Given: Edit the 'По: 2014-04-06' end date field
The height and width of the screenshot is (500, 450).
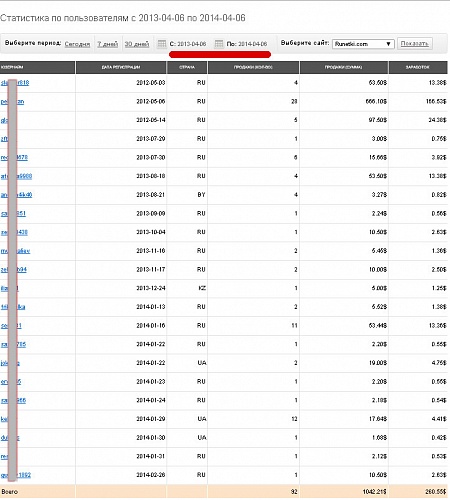Looking at the screenshot, I should [x=247, y=44].
